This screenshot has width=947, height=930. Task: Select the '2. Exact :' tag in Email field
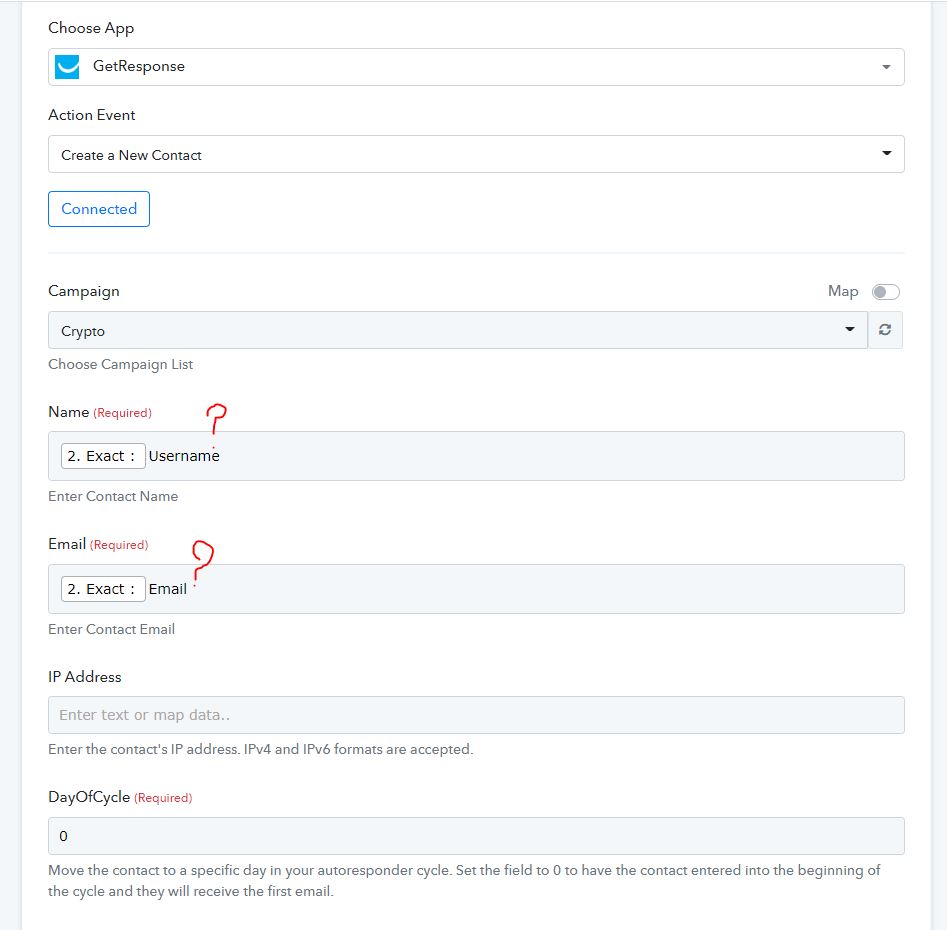click(103, 589)
